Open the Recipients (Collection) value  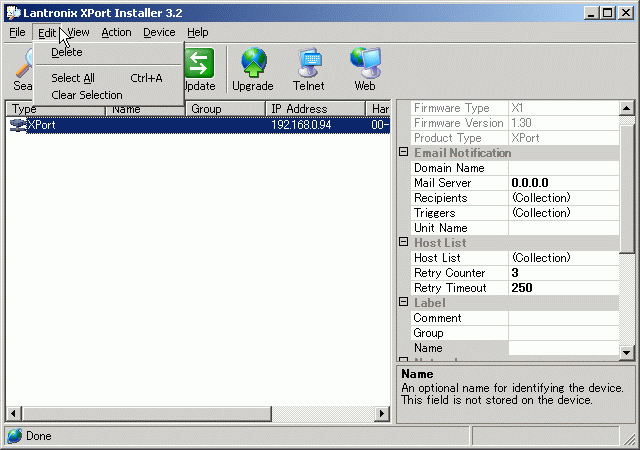(x=564, y=198)
